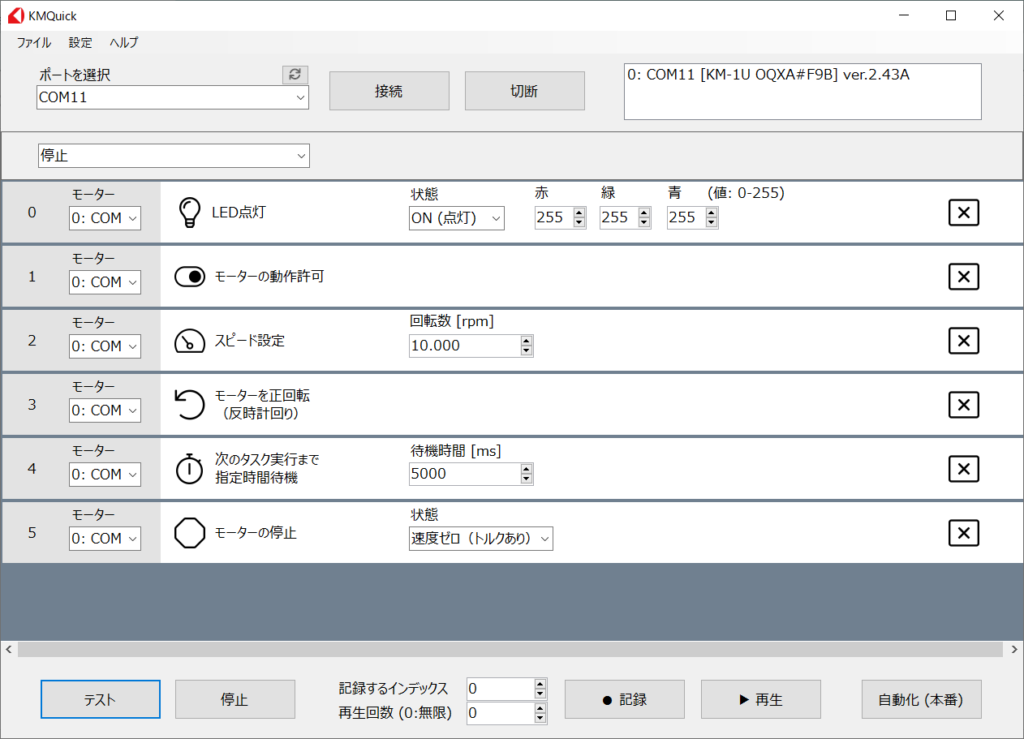
Task: Open motor dropdown in row 5
Action: (105, 539)
